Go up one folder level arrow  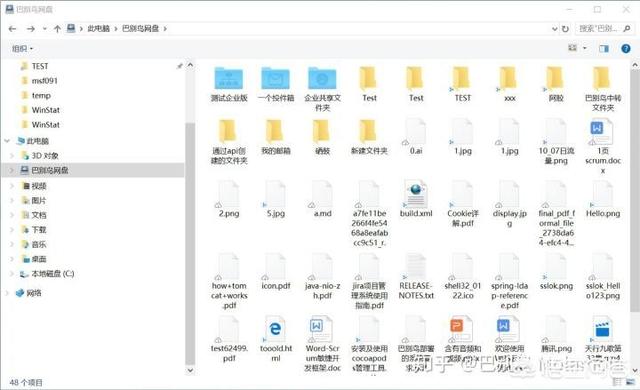[x=57, y=29]
